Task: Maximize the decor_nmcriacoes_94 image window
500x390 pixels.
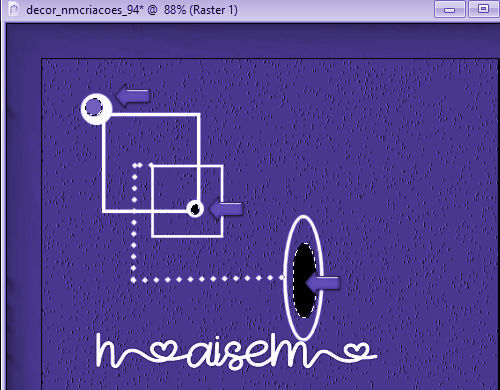Action: pyautogui.click(x=484, y=9)
